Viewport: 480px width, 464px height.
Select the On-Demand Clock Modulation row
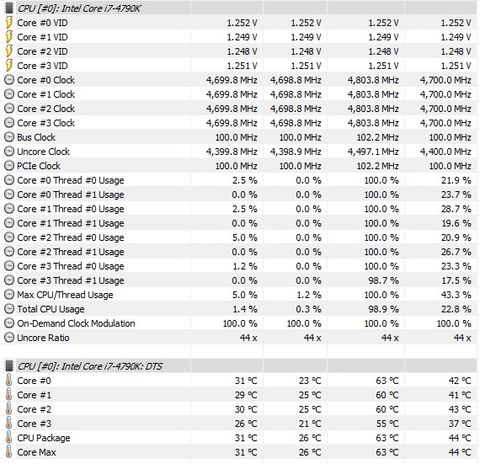tap(240, 323)
